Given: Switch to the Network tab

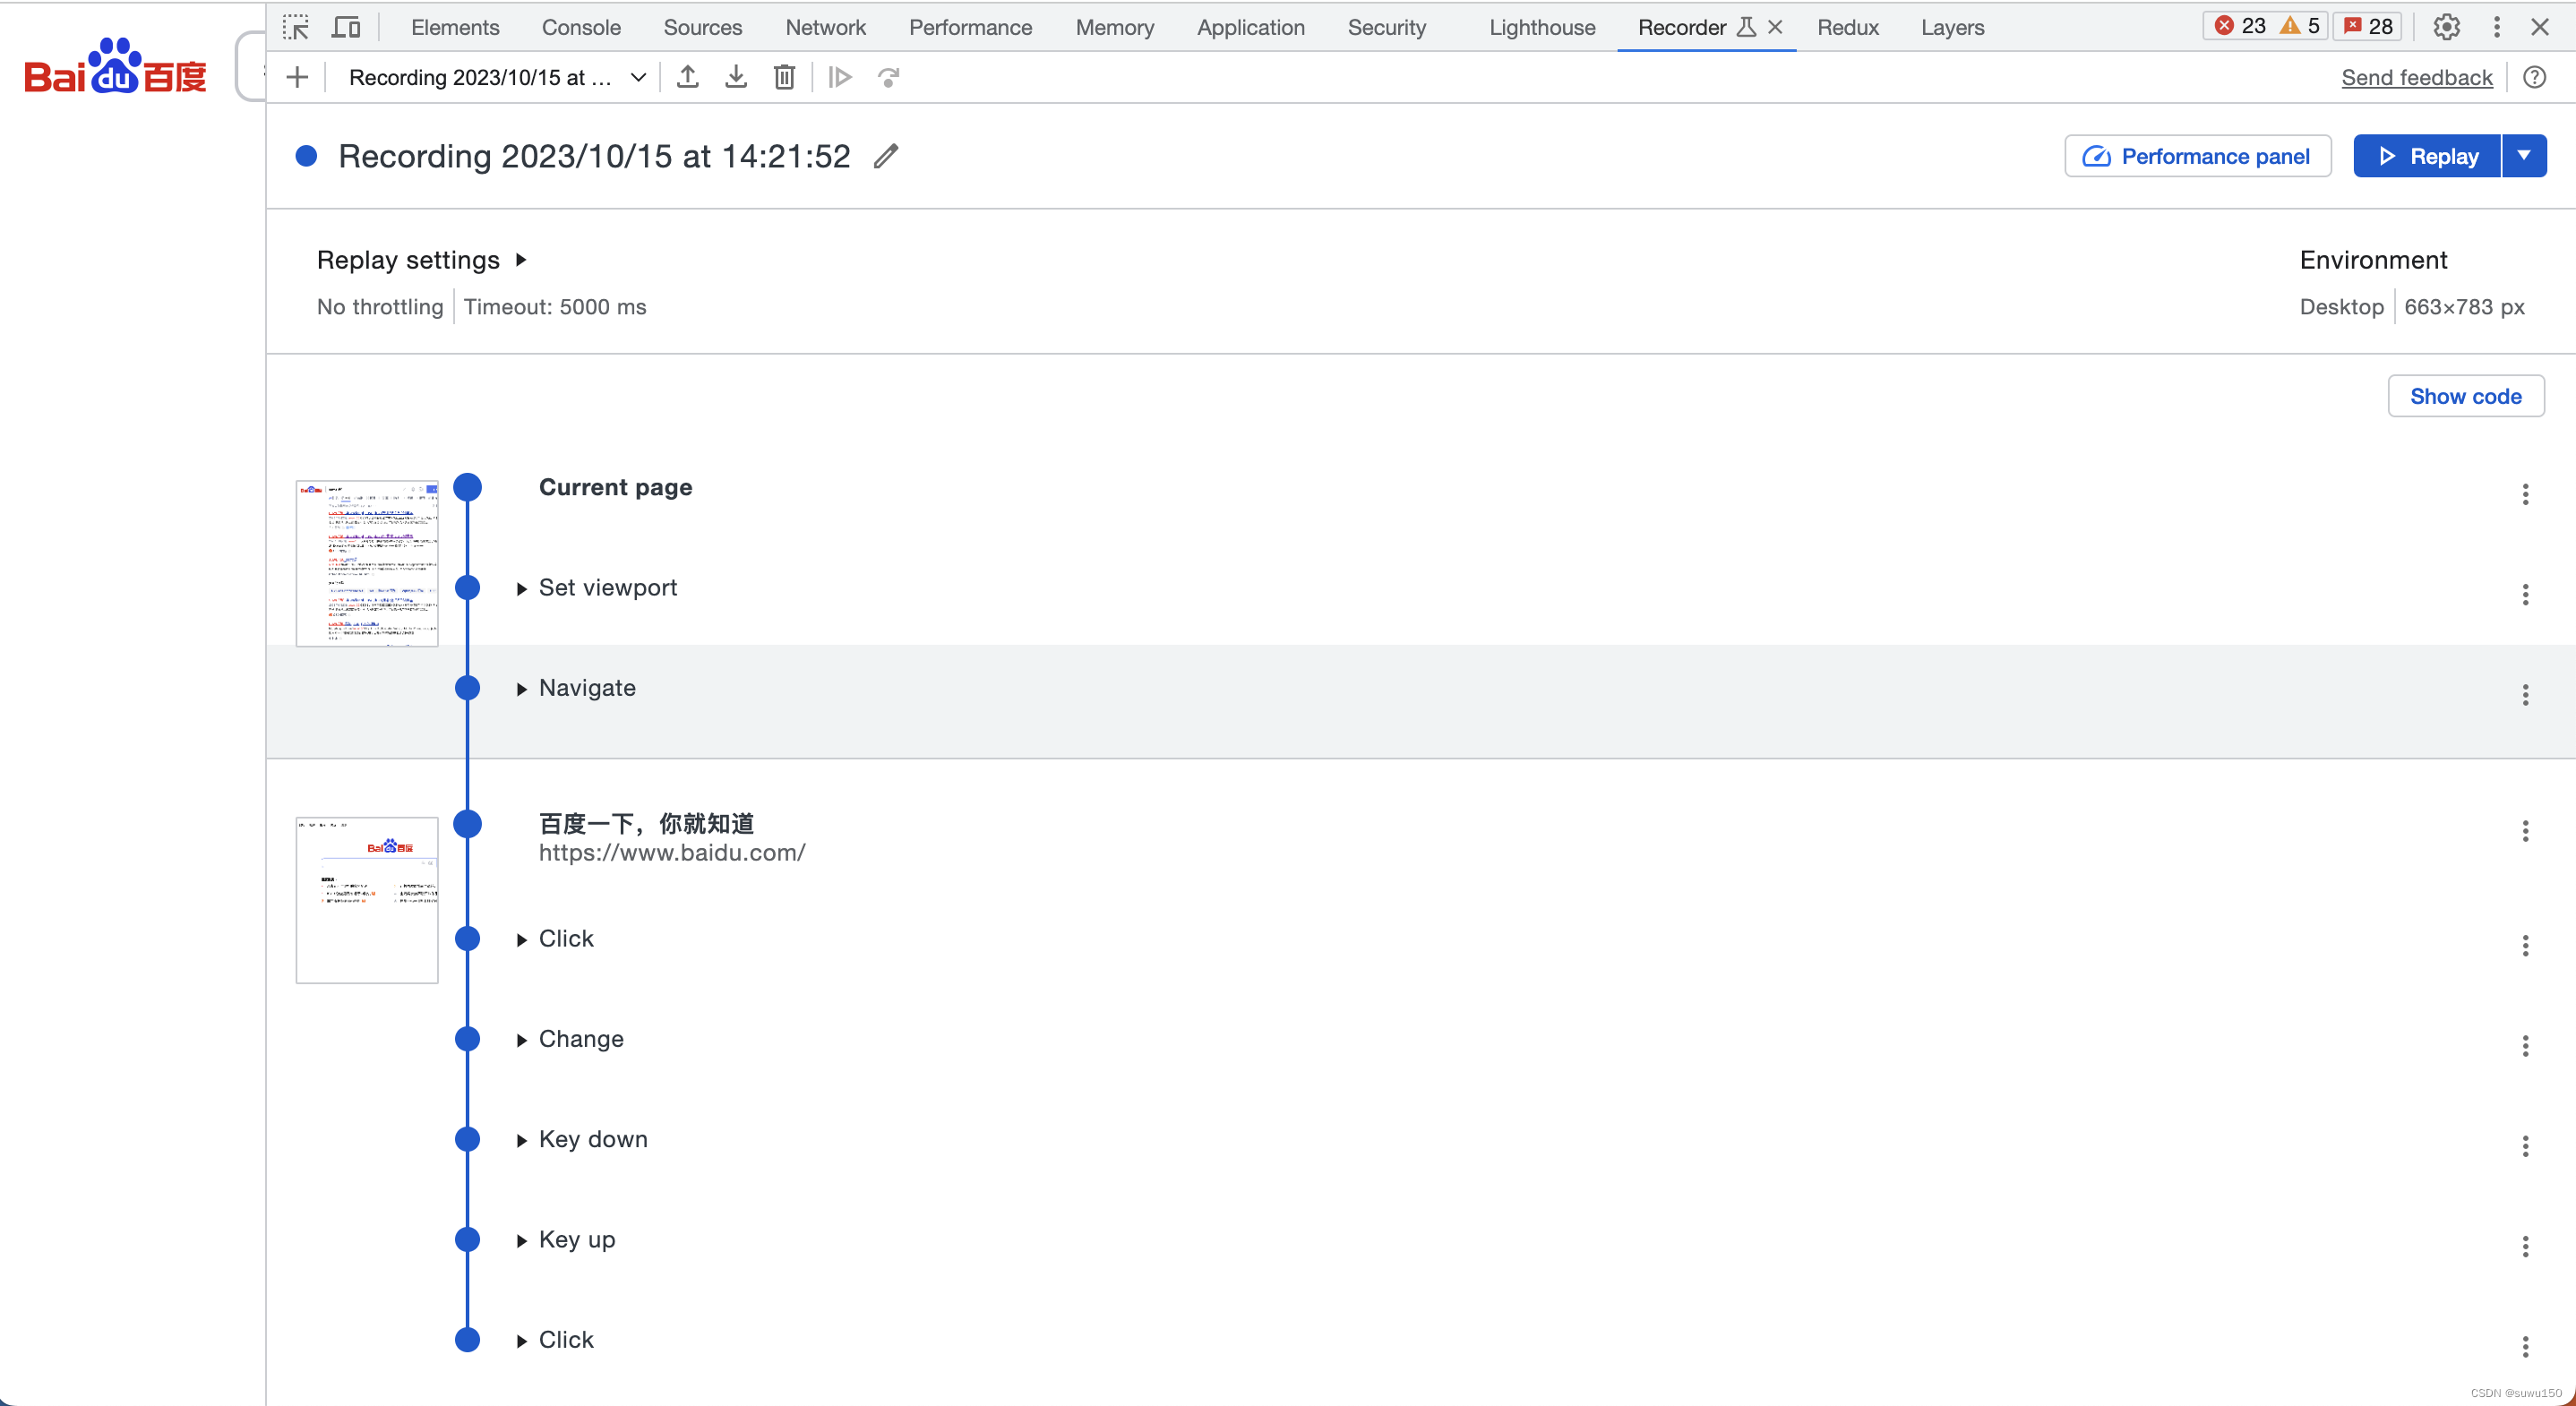Looking at the screenshot, I should [825, 27].
